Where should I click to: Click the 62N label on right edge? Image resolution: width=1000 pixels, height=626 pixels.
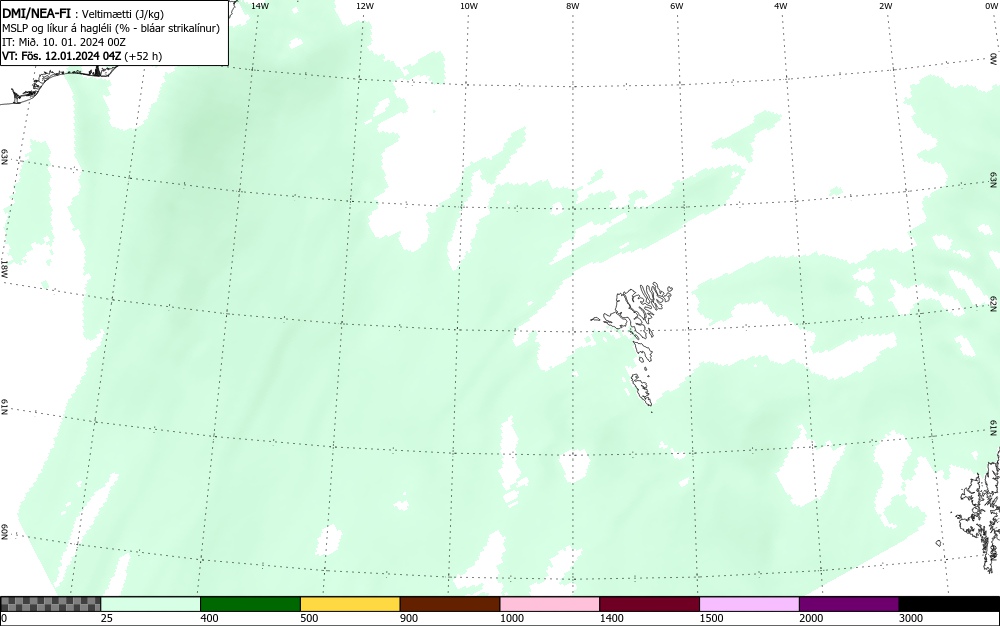(994, 305)
